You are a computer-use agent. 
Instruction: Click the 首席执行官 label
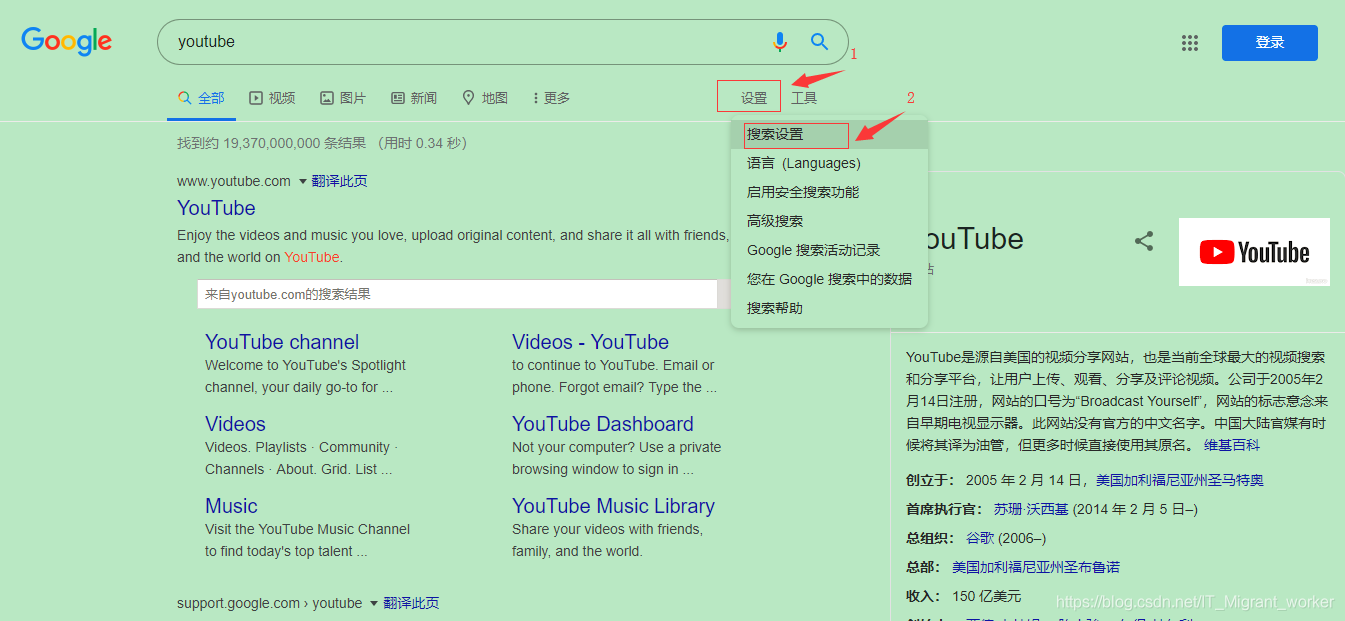coord(945,509)
